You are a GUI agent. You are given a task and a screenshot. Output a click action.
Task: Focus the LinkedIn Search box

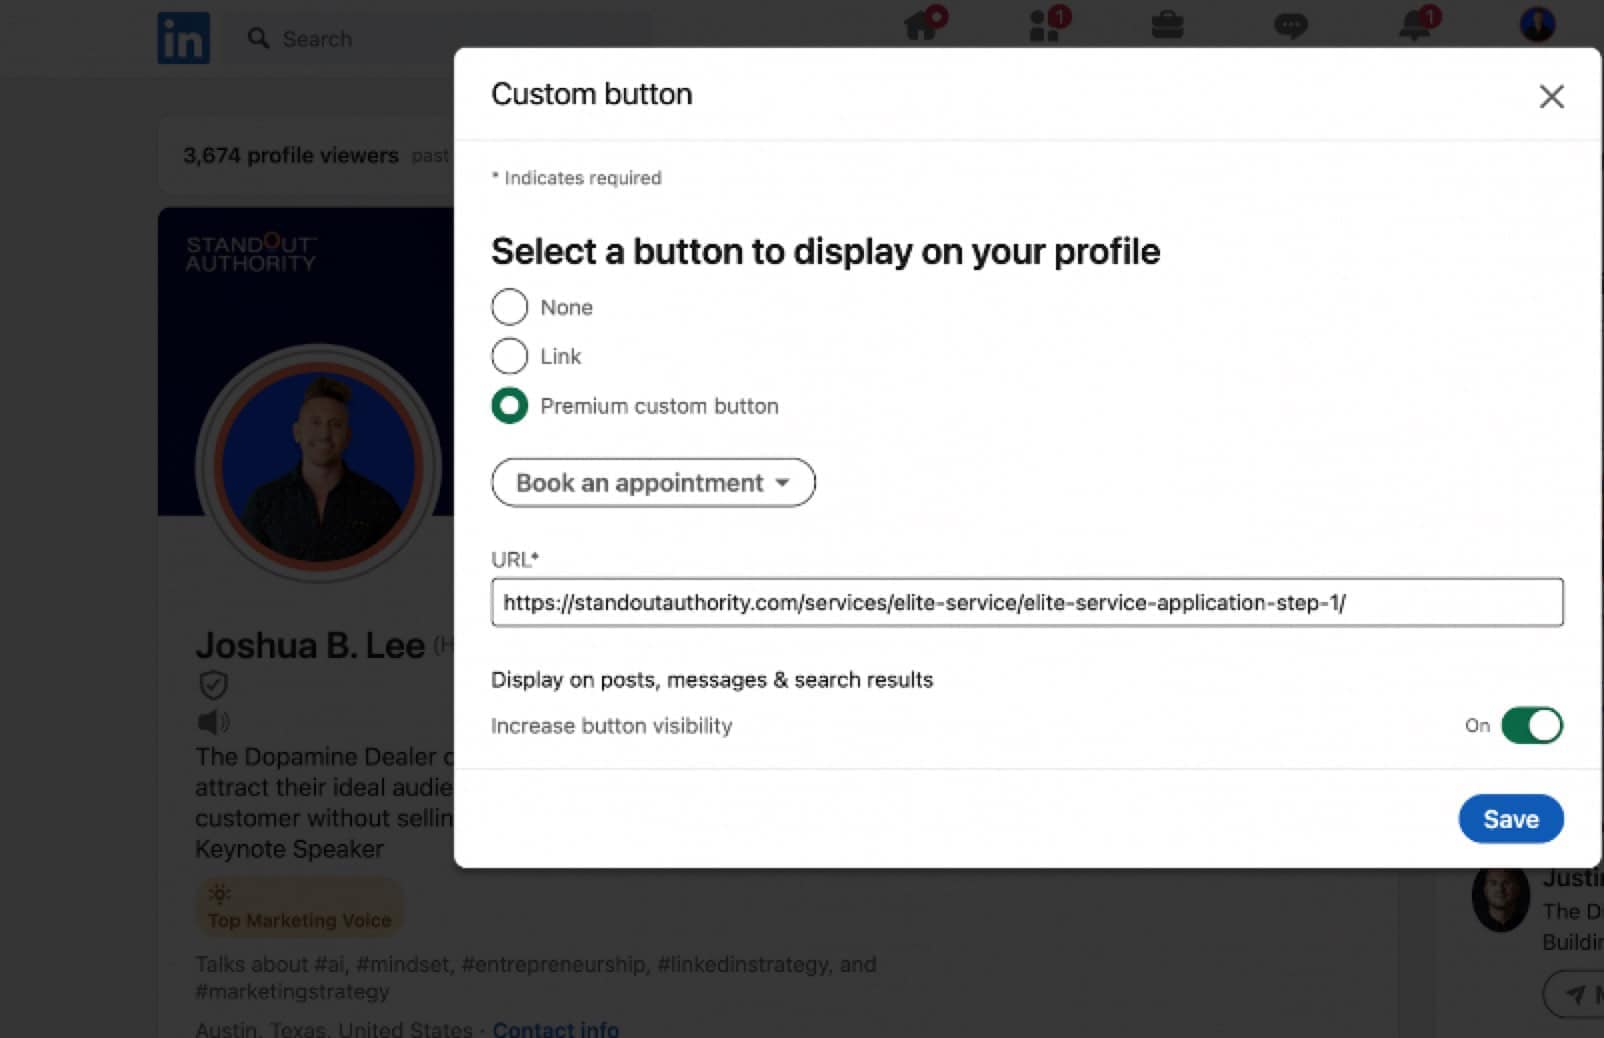[x=440, y=38]
